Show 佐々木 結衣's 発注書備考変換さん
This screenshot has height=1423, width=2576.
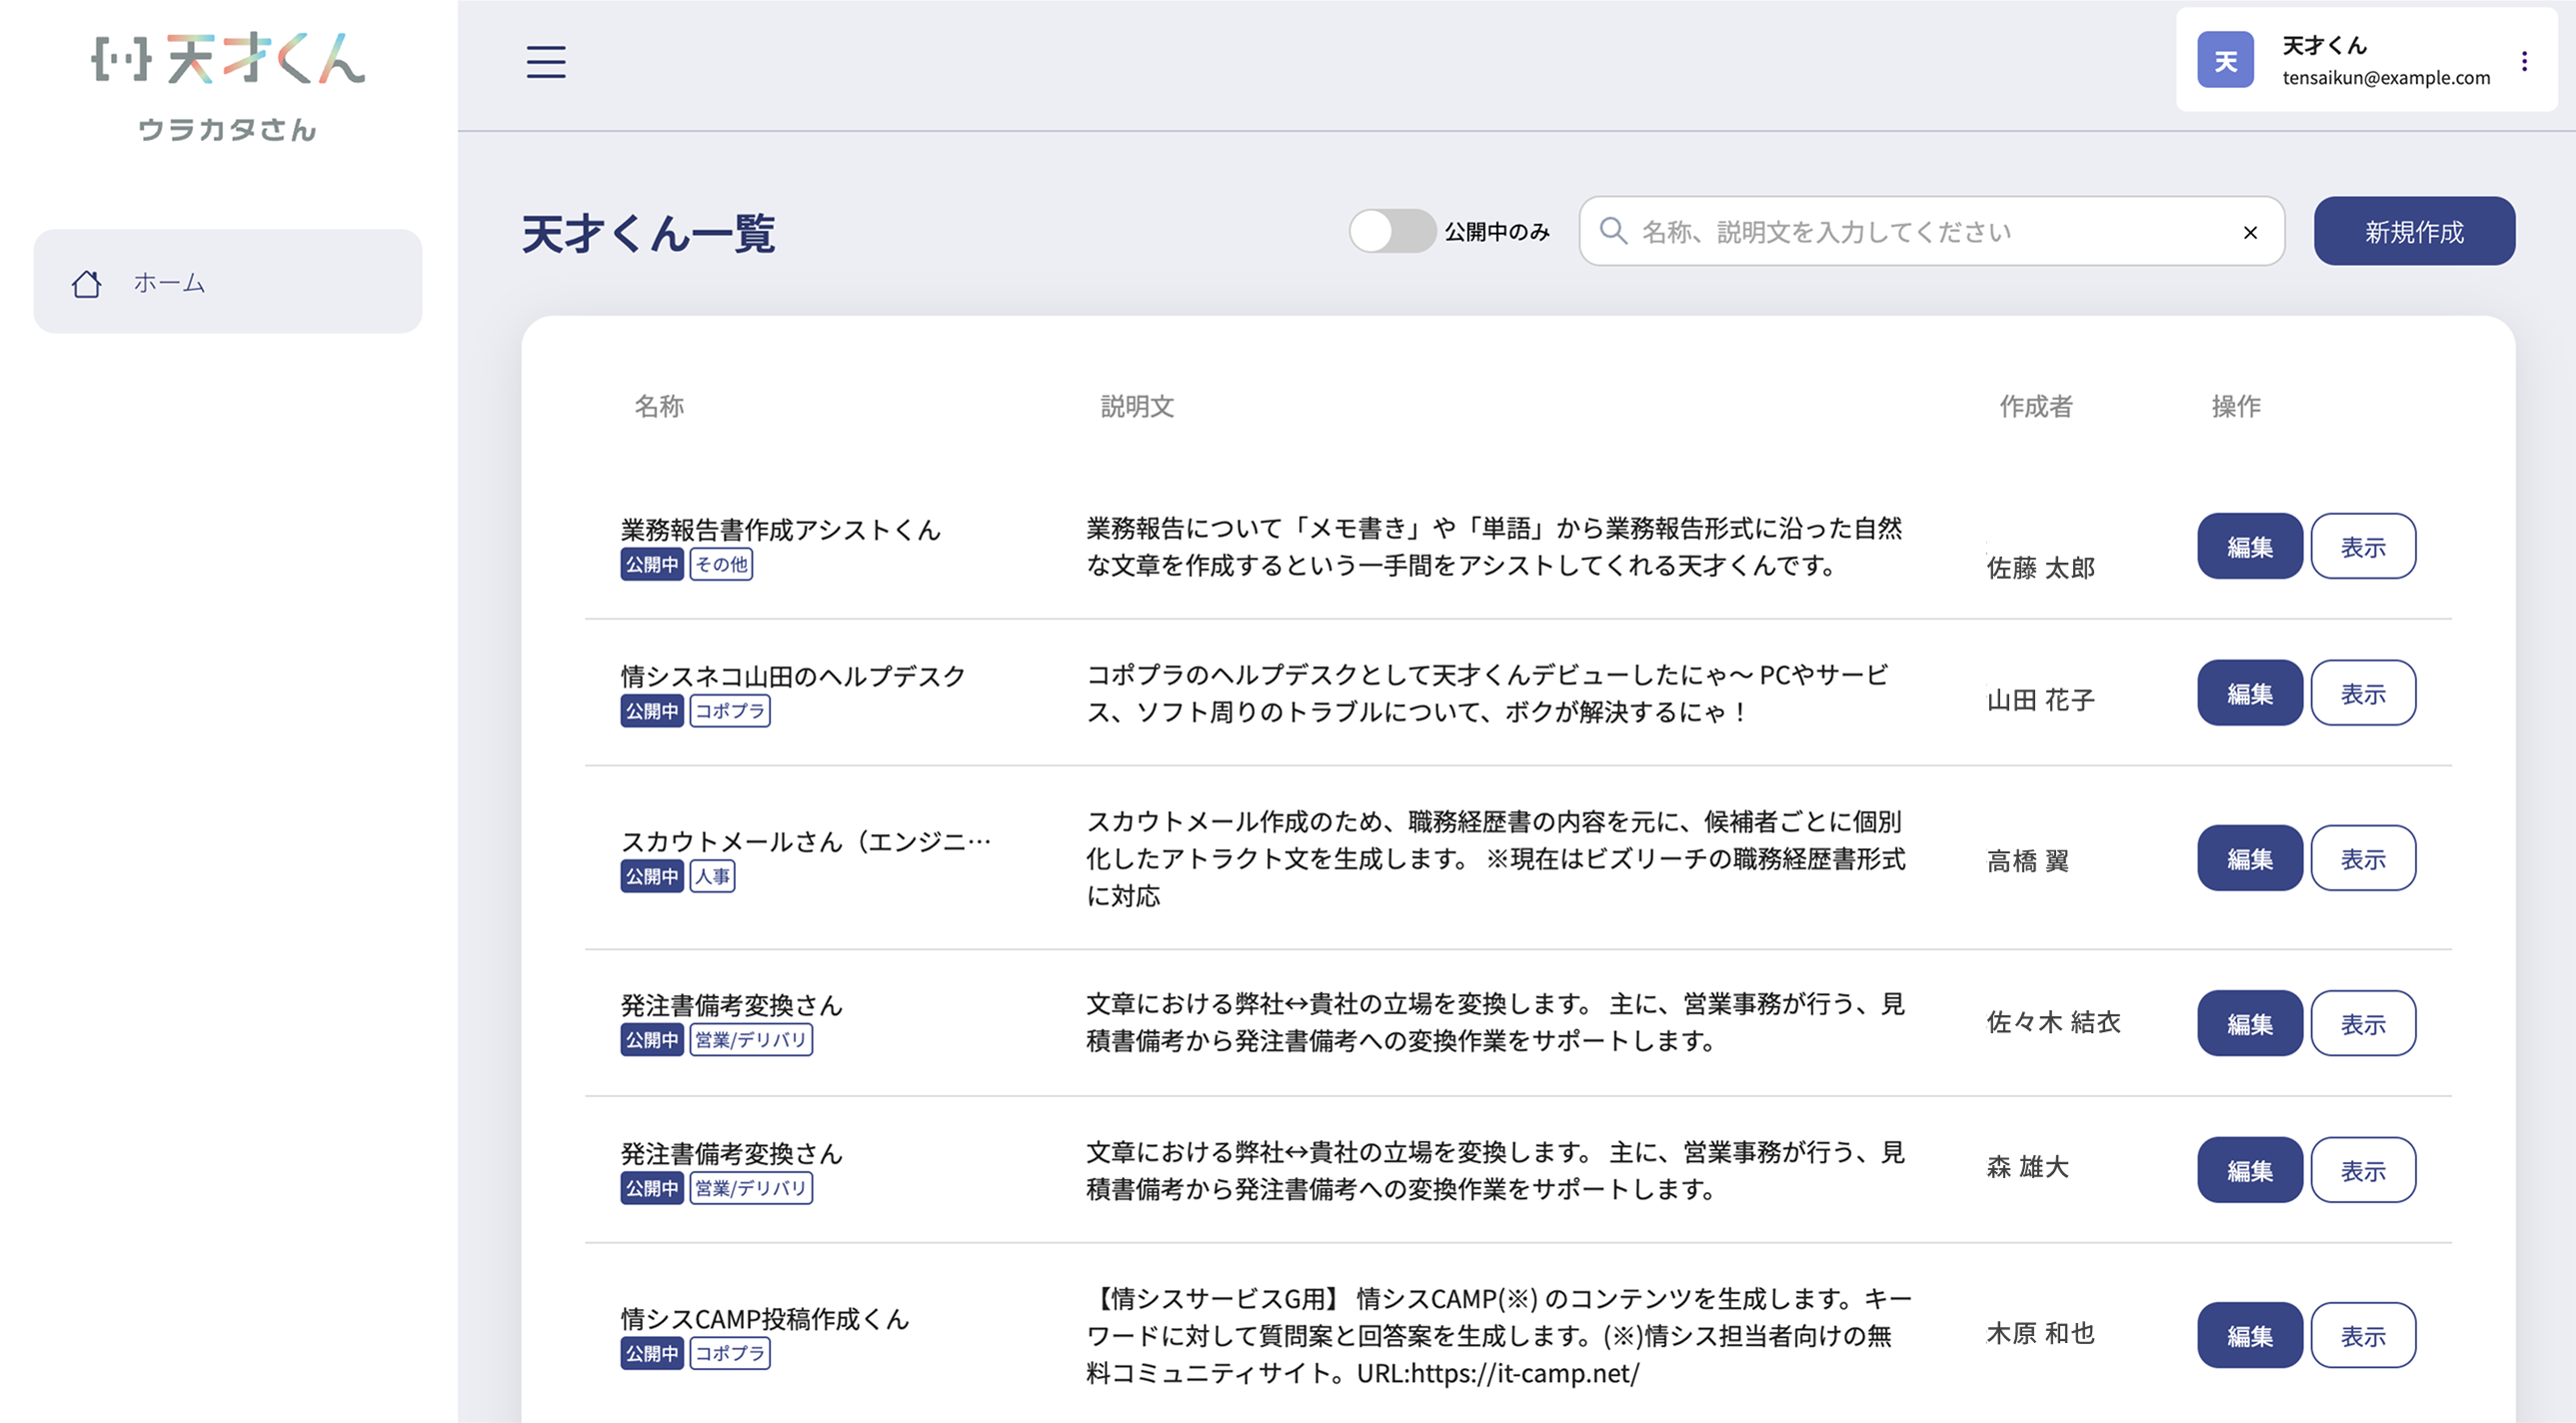pos(2362,1024)
